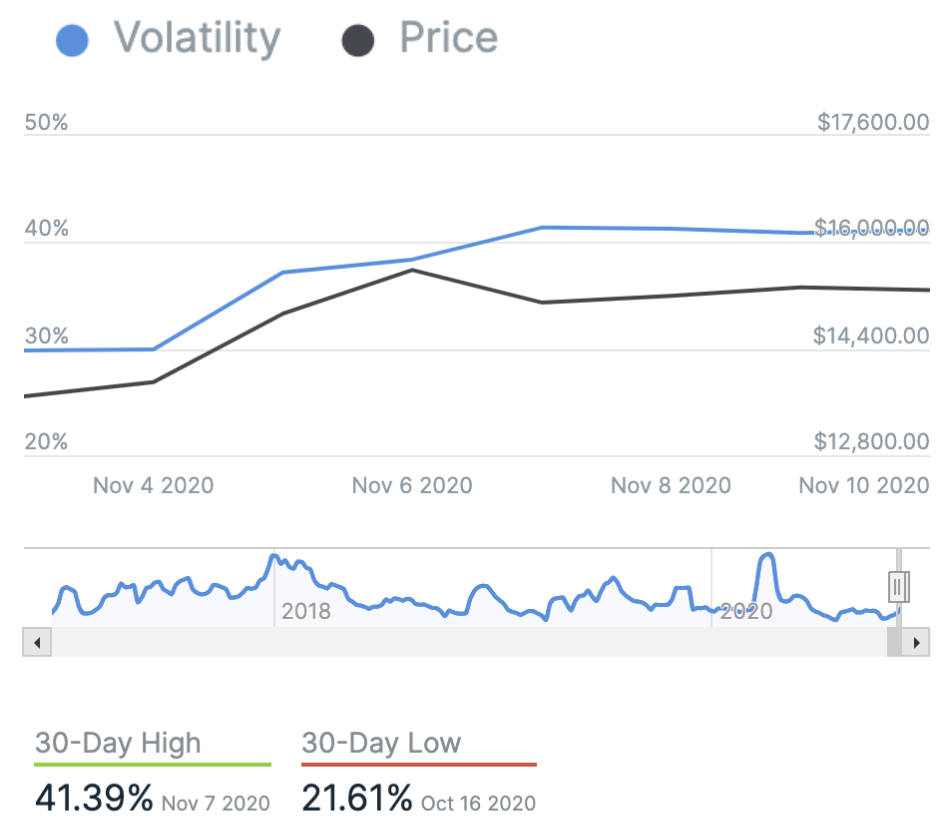Click the blue Volatility legend dot
The width and height of the screenshot is (948, 822).
pyautogui.click(x=72, y=41)
